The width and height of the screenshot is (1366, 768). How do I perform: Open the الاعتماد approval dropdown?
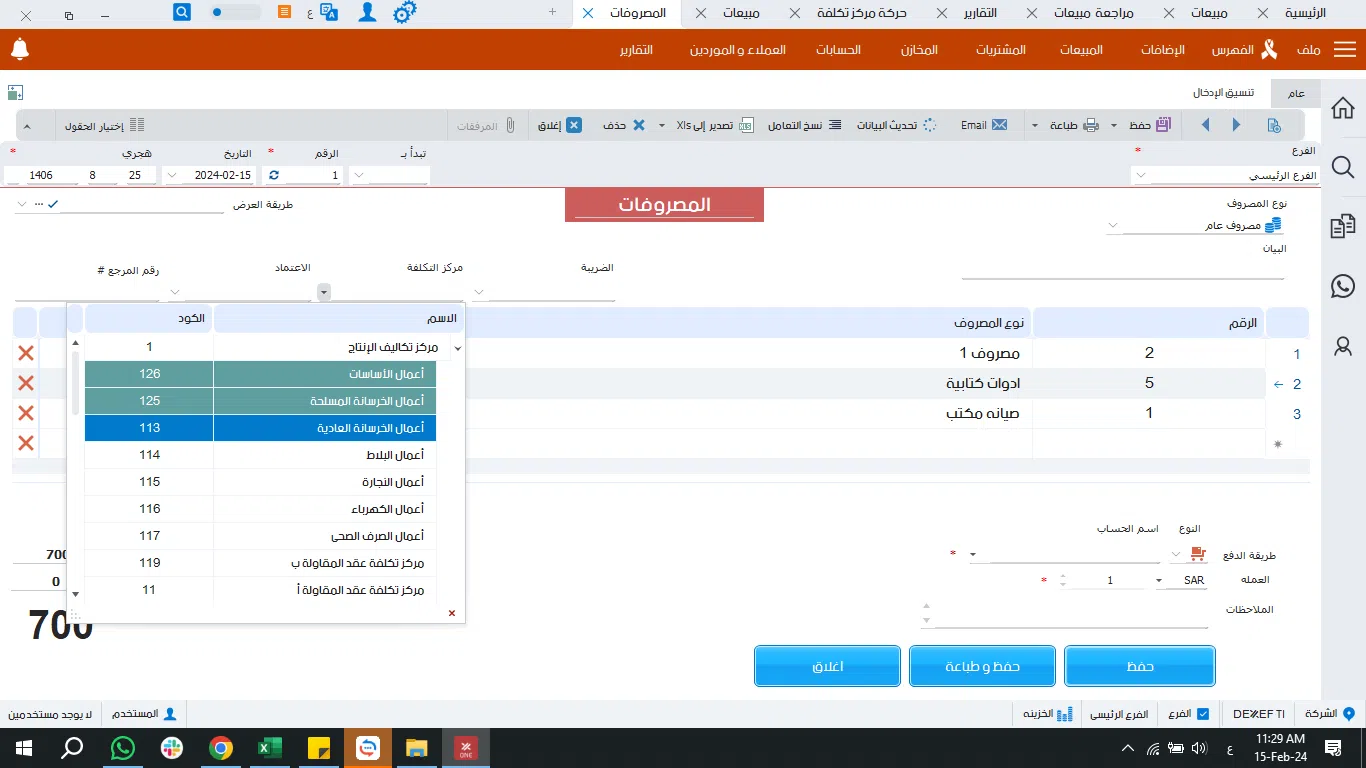[x=322, y=292]
